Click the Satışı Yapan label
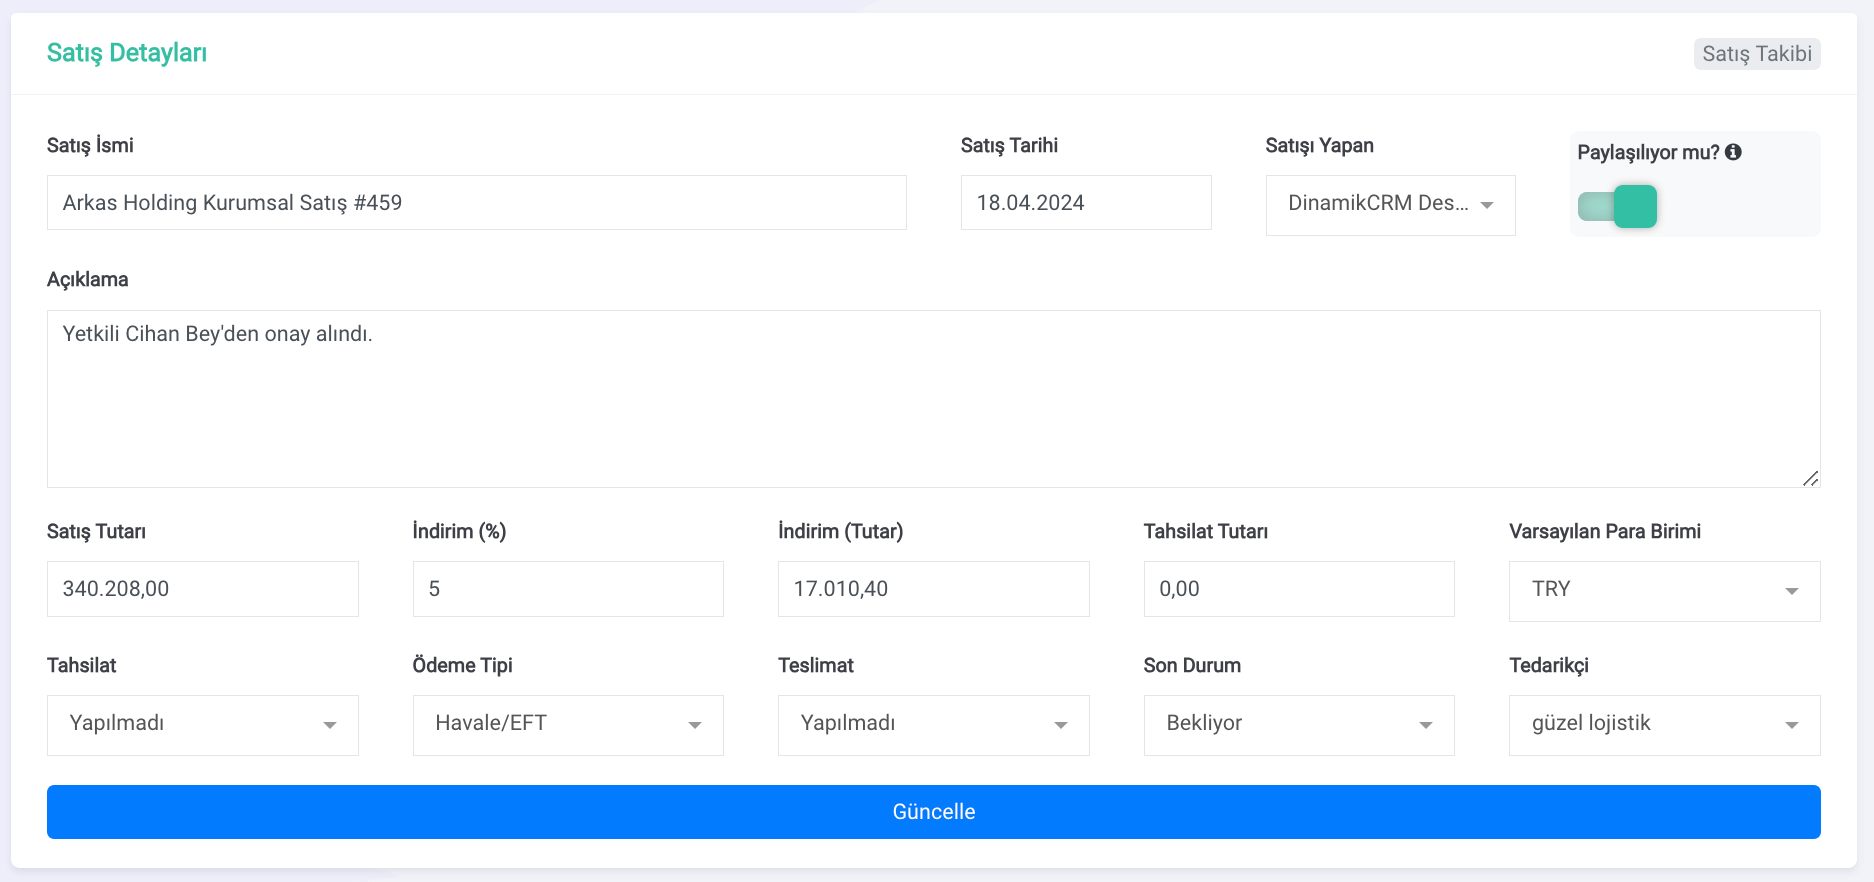 (1319, 145)
